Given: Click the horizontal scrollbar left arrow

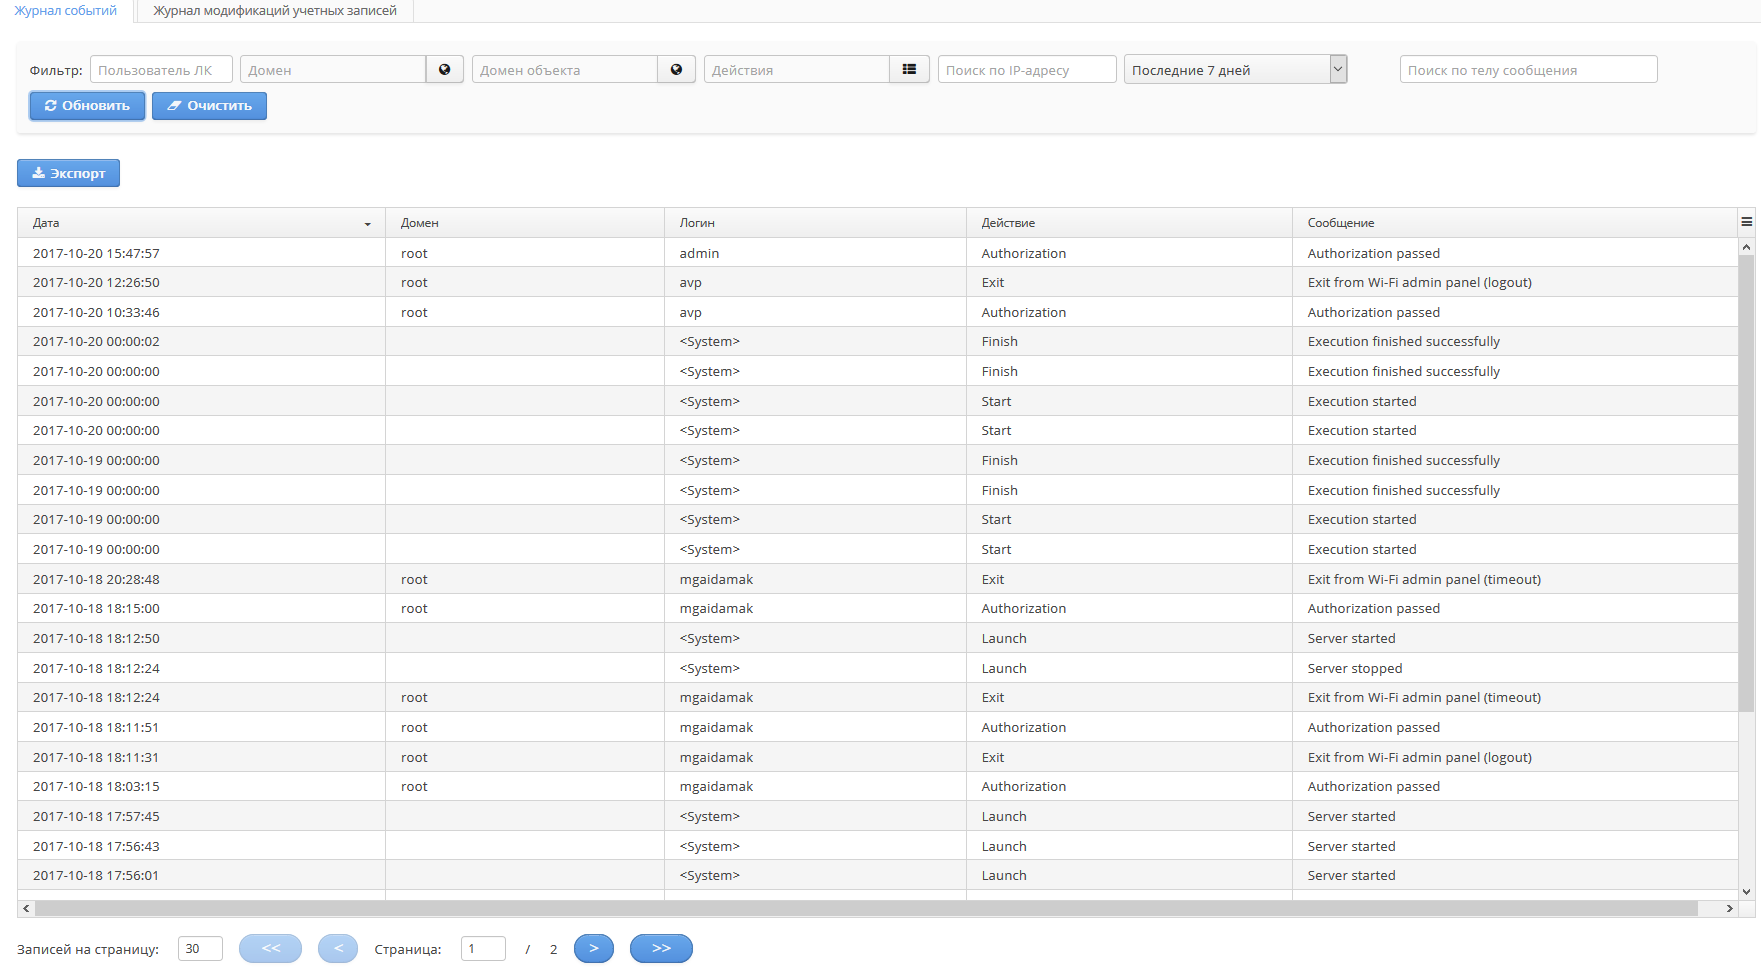Looking at the screenshot, I should (26, 908).
